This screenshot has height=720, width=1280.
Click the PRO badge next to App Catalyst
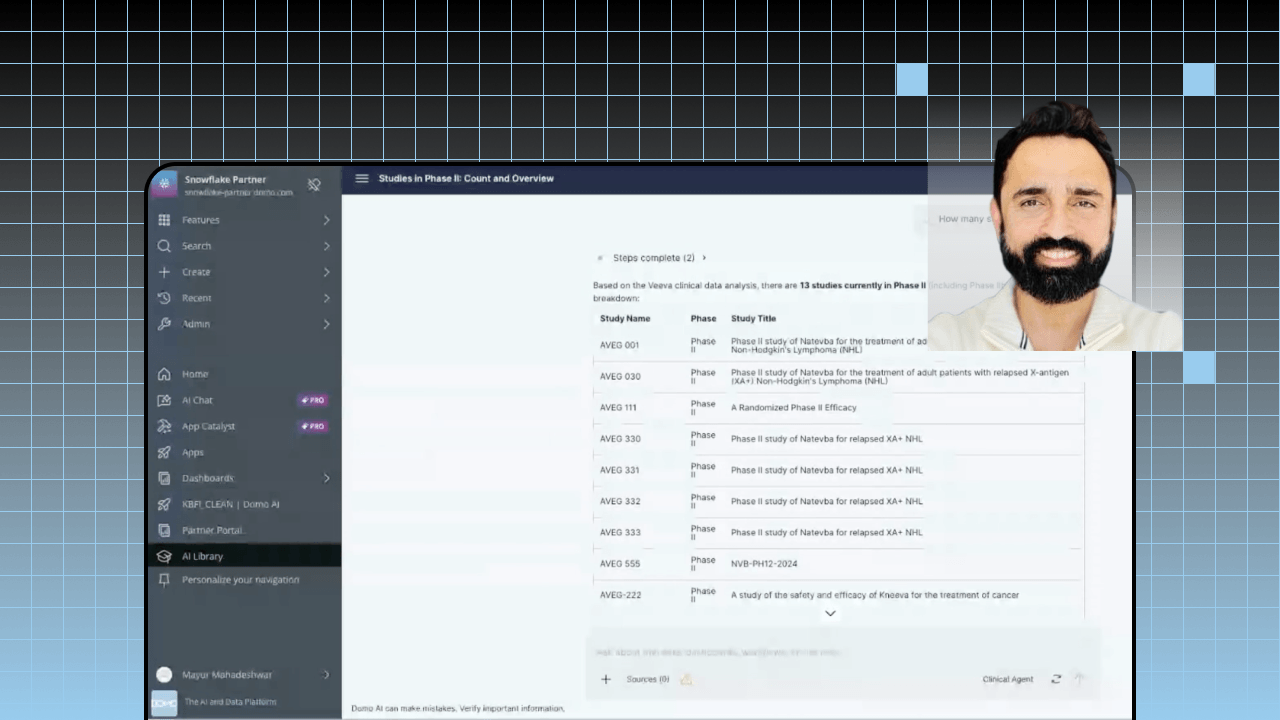[313, 426]
